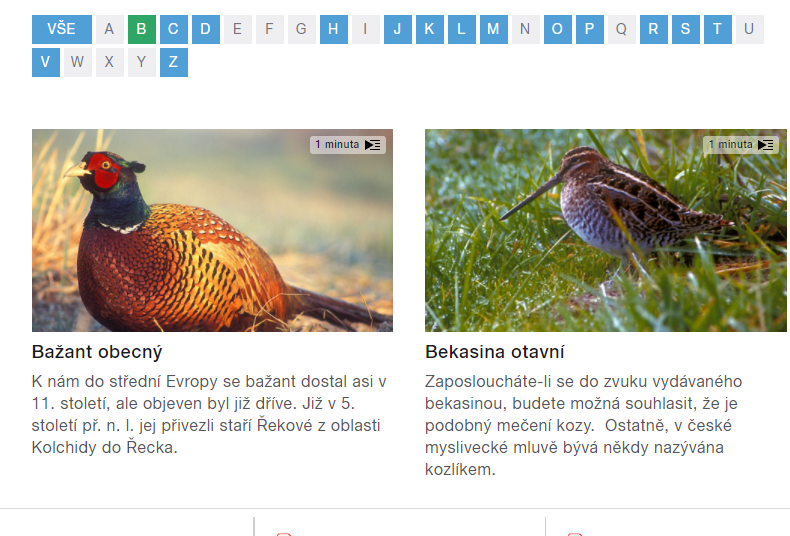
Task: Open the Bekasina otavní article title
Action: [495, 352]
